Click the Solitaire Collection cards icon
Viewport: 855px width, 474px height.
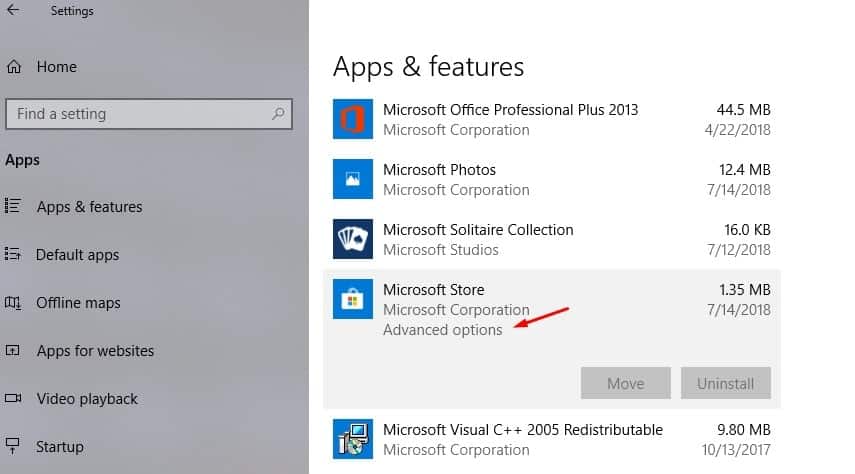(353, 239)
